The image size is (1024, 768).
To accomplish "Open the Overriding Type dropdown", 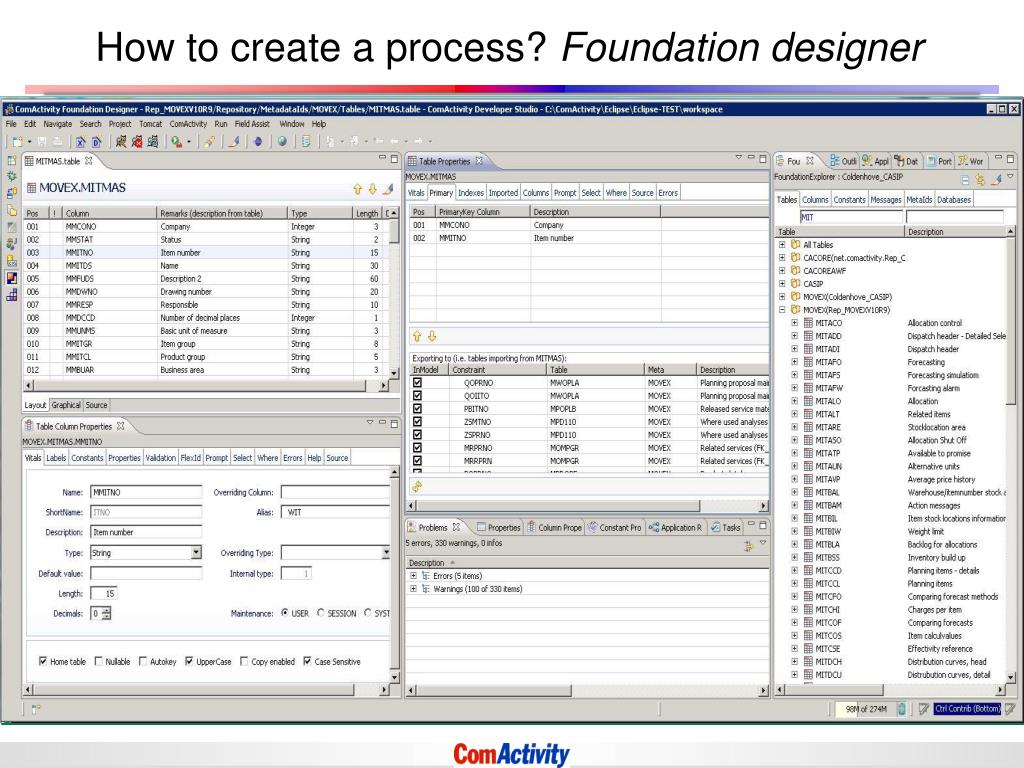I will tap(385, 552).
